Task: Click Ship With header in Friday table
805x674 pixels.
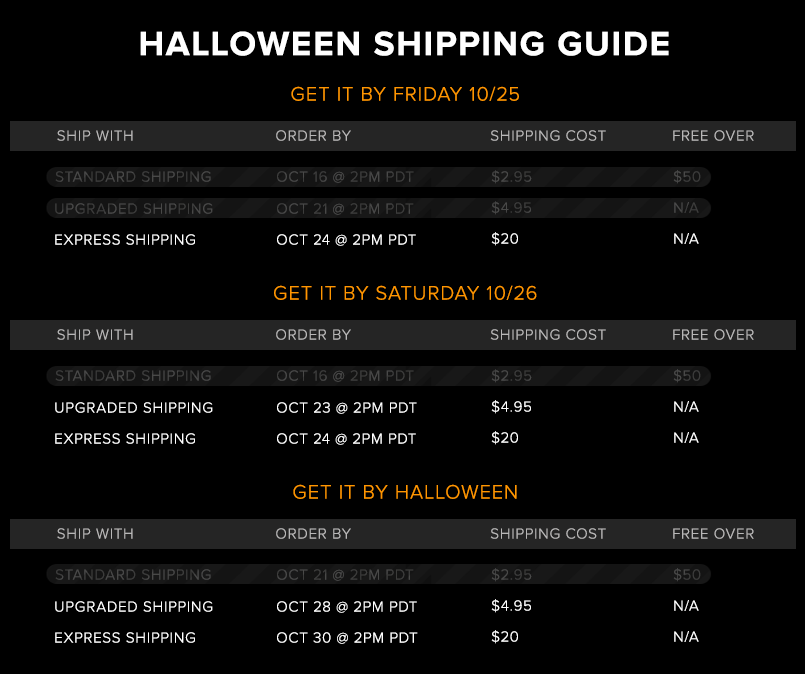Action: [x=95, y=136]
